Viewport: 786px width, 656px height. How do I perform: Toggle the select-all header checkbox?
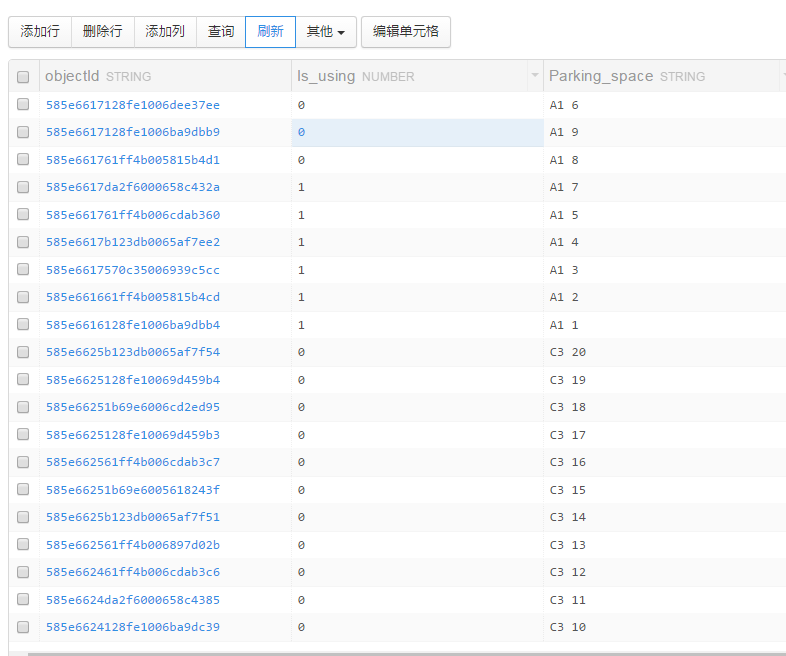pos(23,77)
